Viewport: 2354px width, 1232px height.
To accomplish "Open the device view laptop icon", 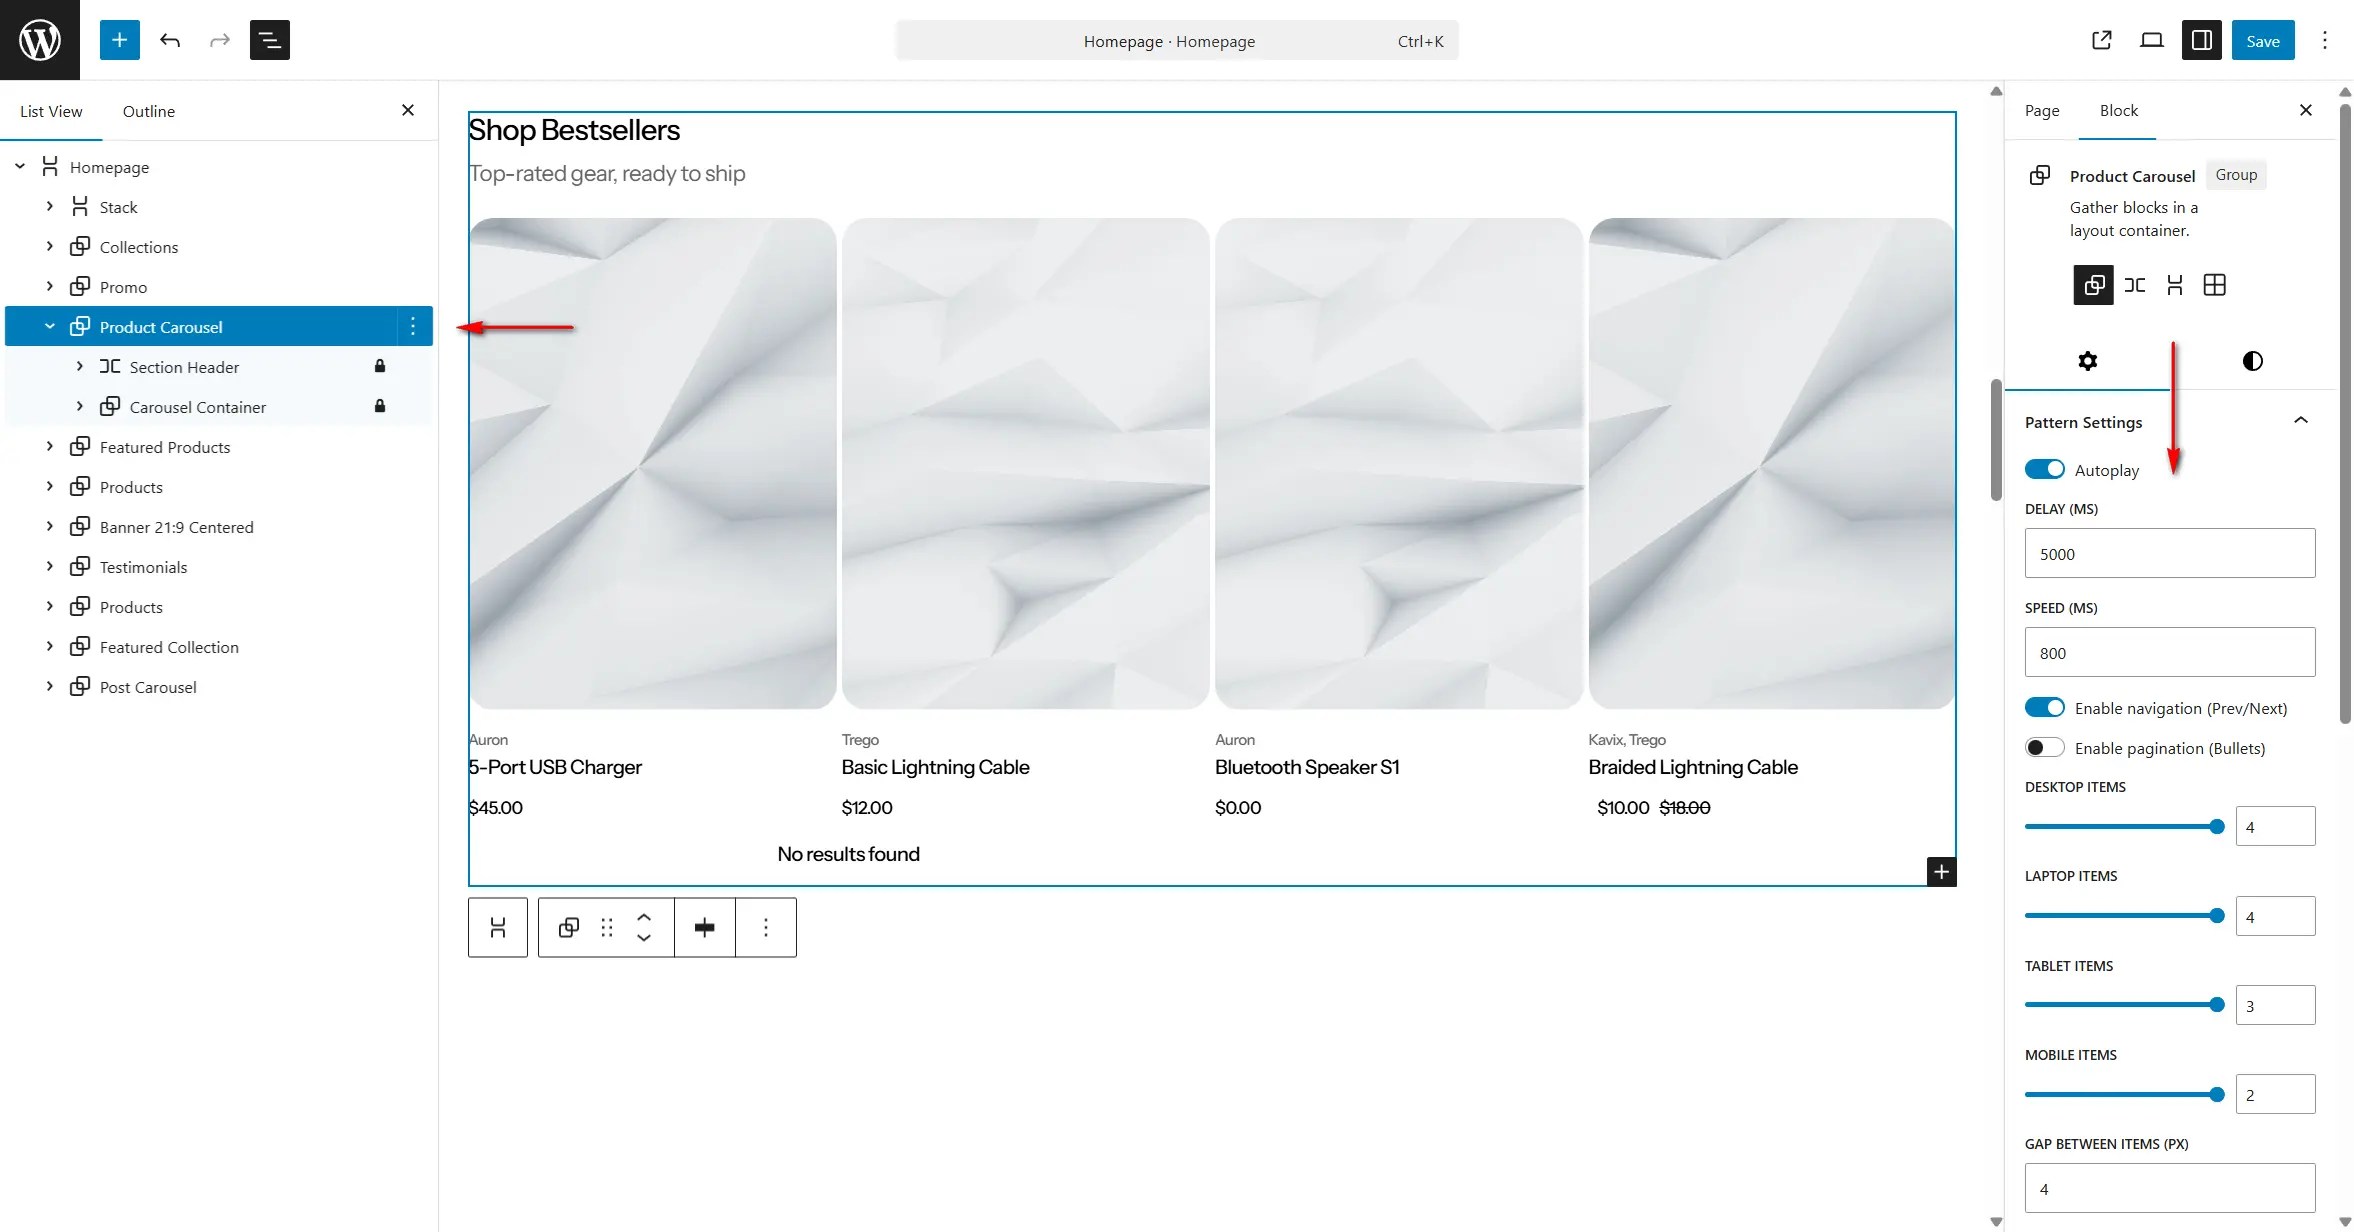I will [2151, 40].
